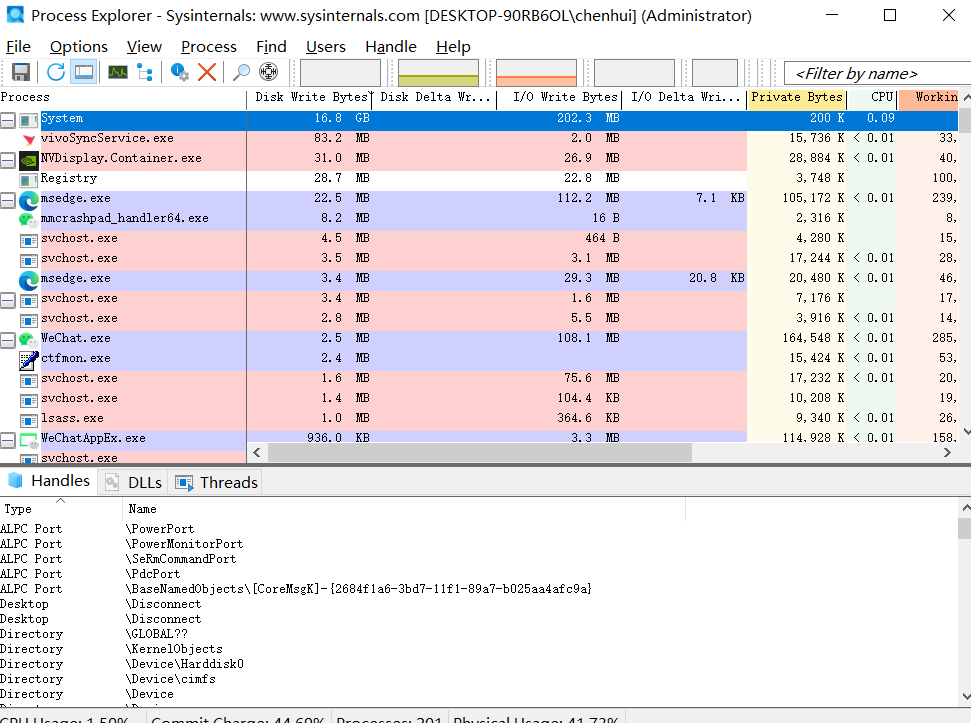Open the Options menu
The image size is (971, 723).
point(79,46)
